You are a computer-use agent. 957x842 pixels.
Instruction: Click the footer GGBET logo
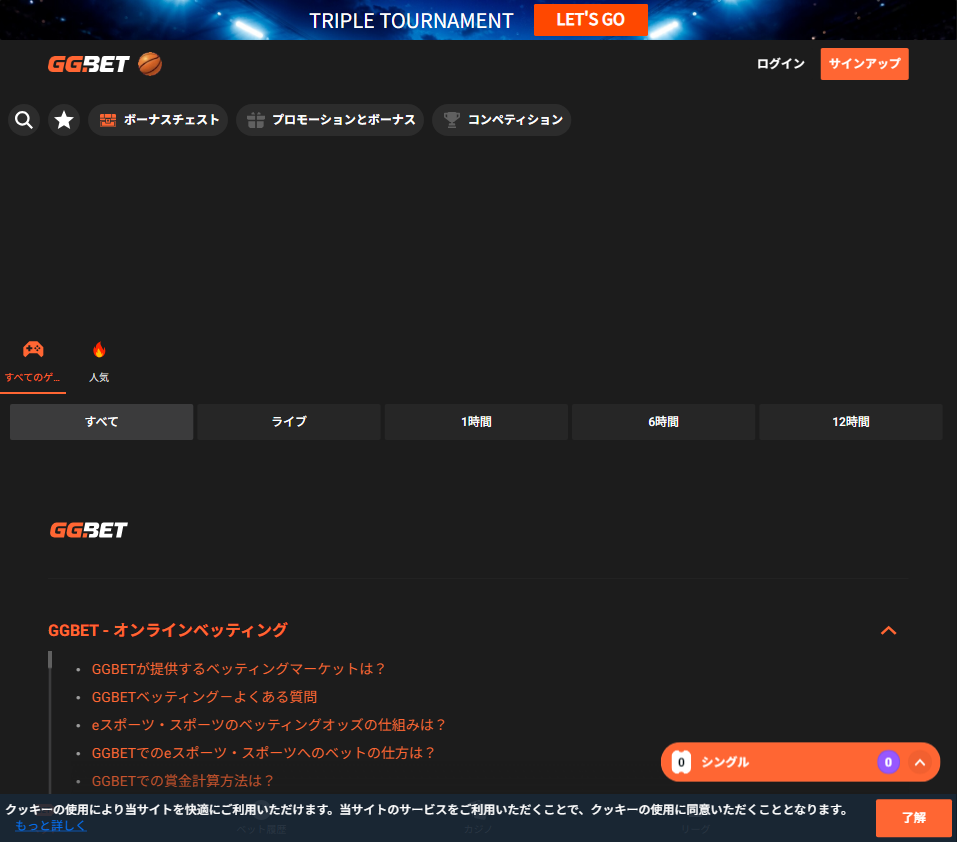tap(88, 530)
